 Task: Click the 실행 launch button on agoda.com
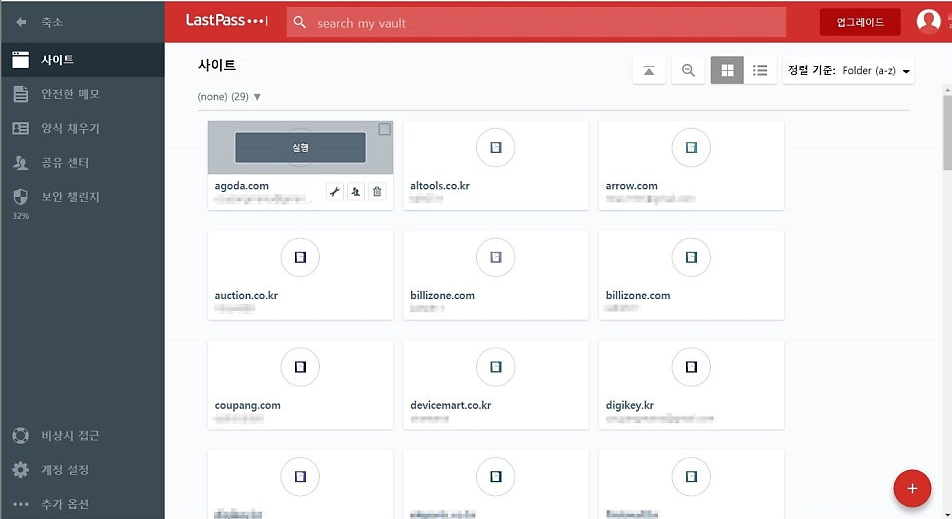[x=301, y=148]
